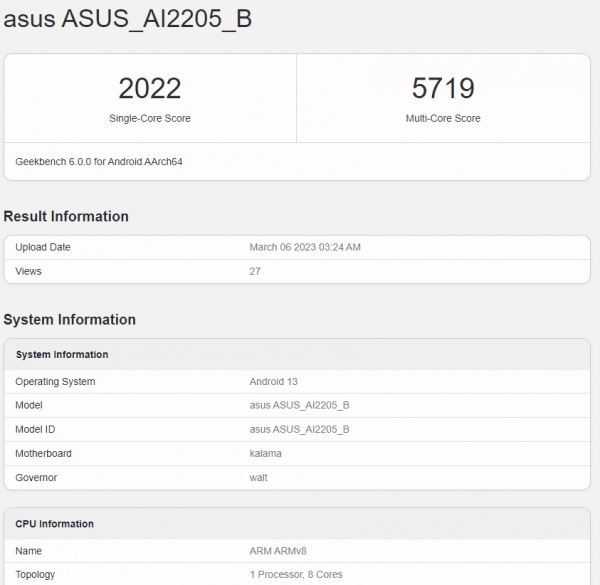Select the views count 27
The image size is (600, 585).
[255, 271]
